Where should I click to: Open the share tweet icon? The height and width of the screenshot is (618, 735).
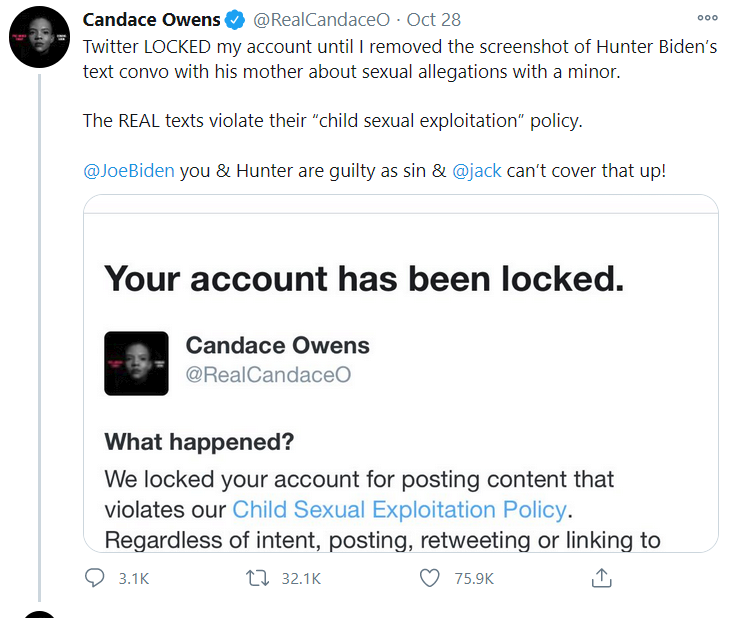pyautogui.click(x=601, y=578)
